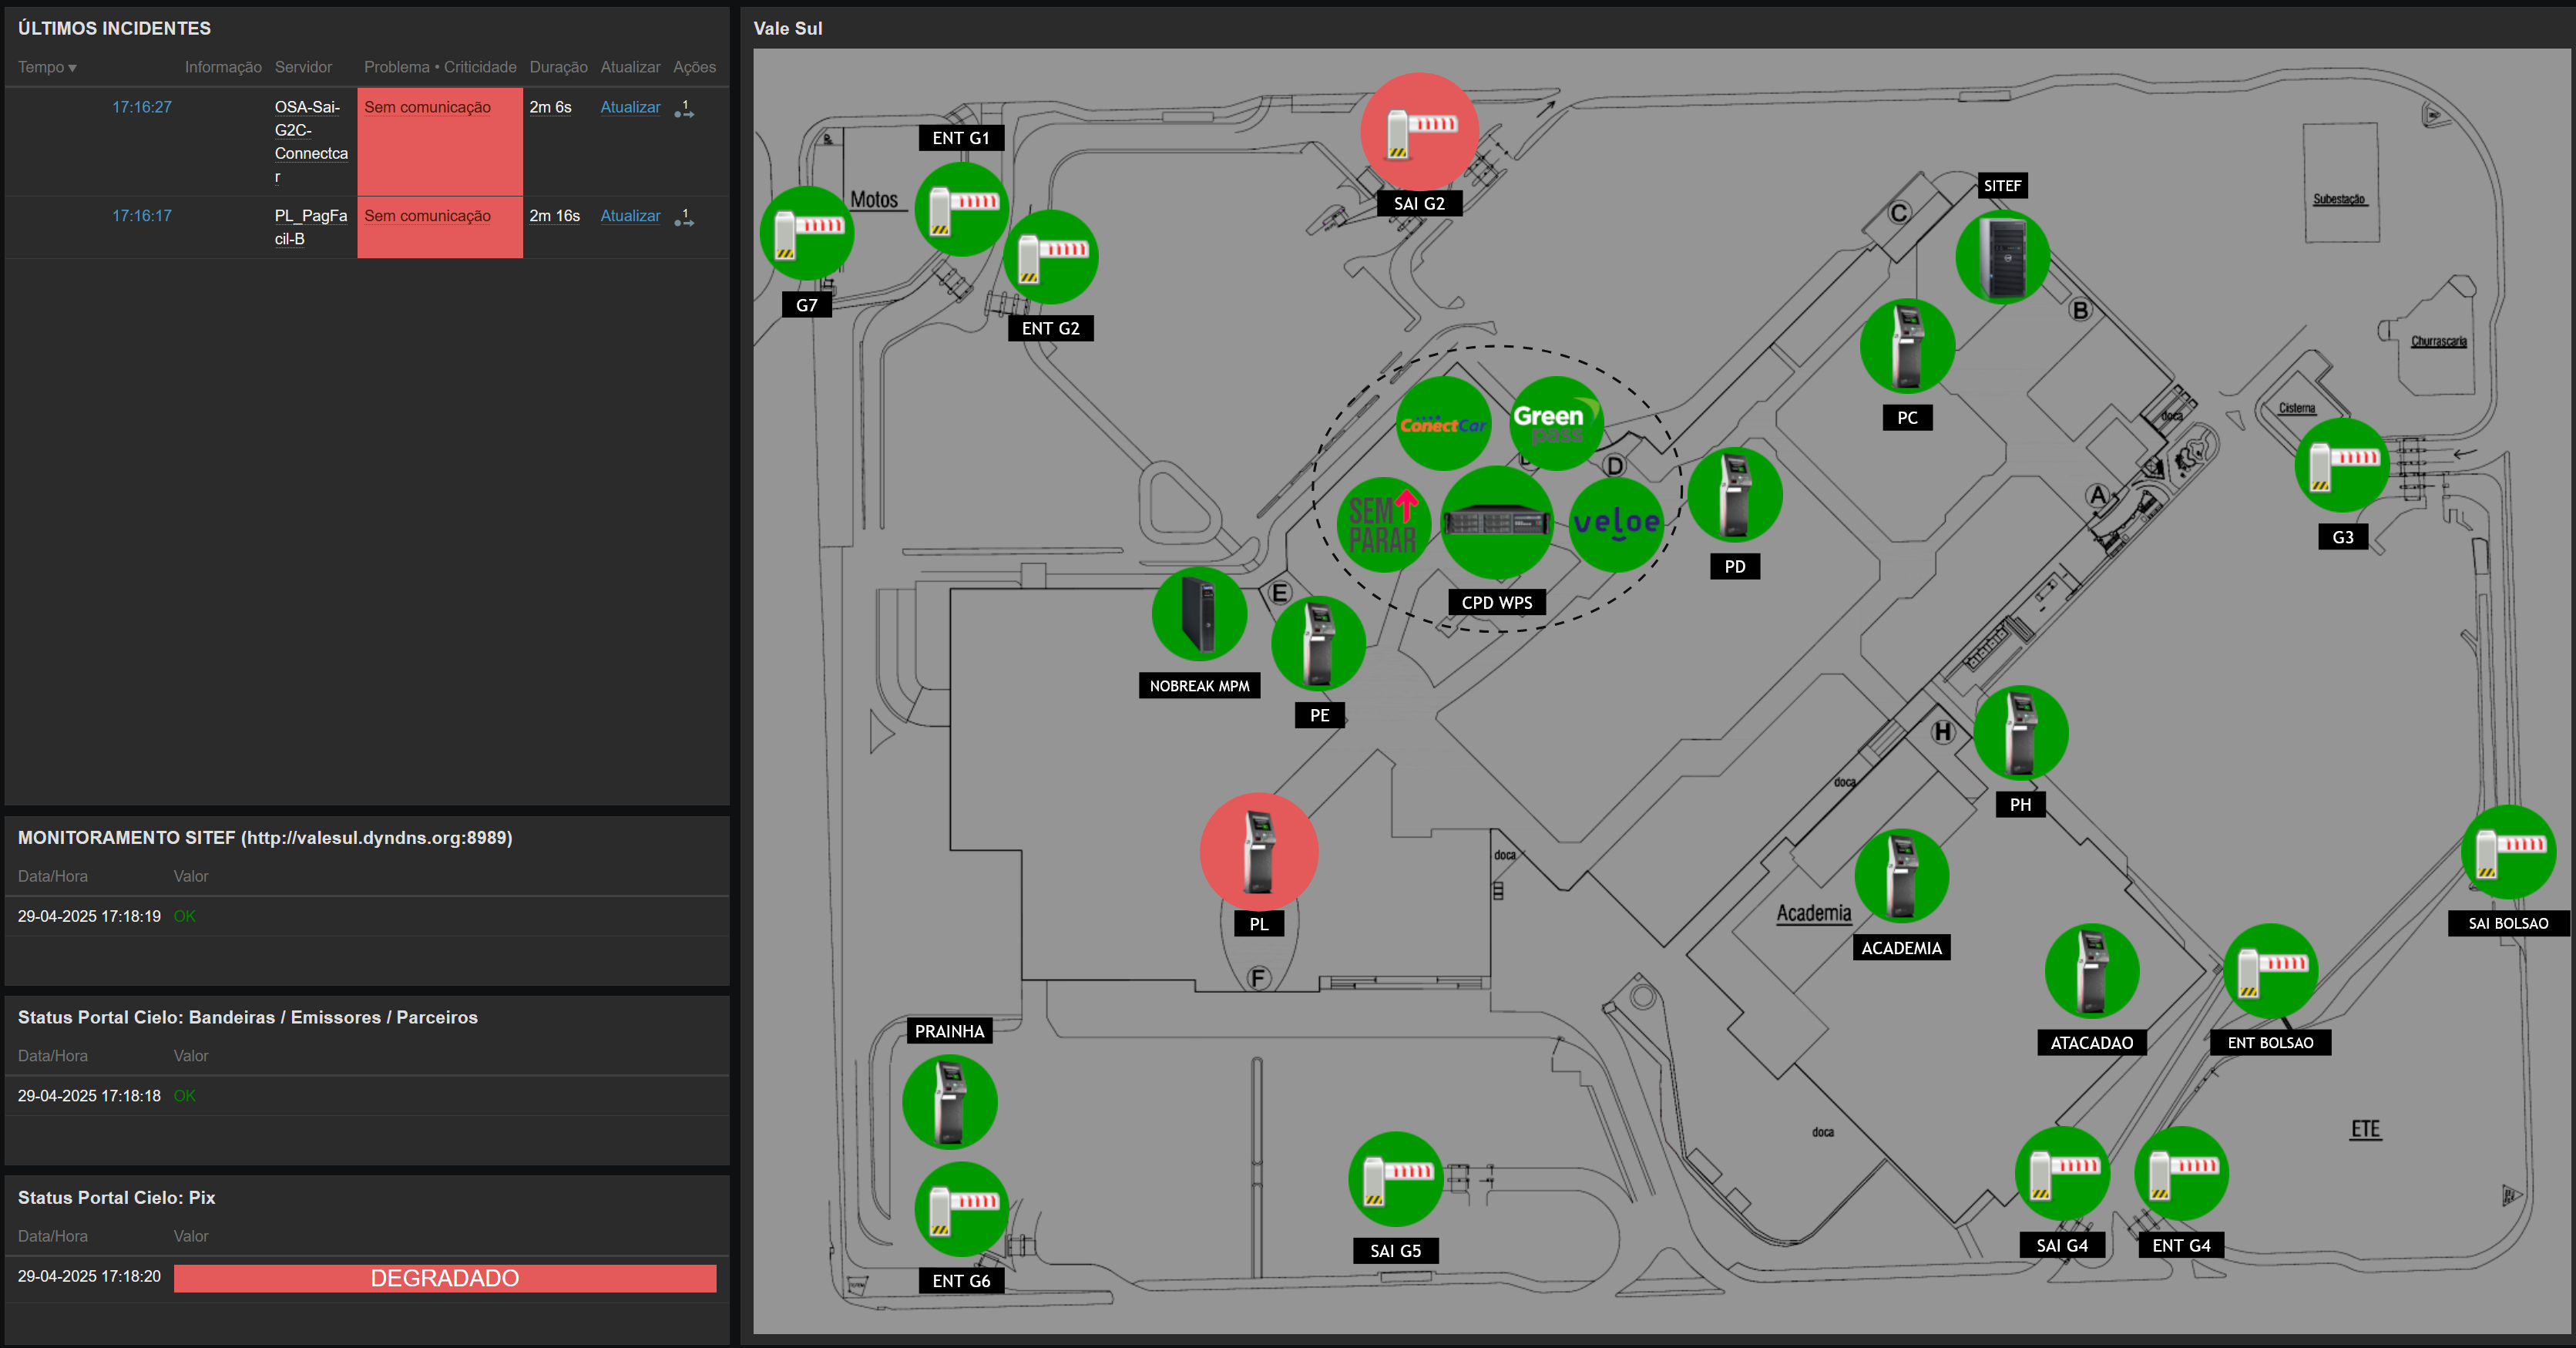Click the red DEGRADADO status bar

click(x=444, y=1278)
